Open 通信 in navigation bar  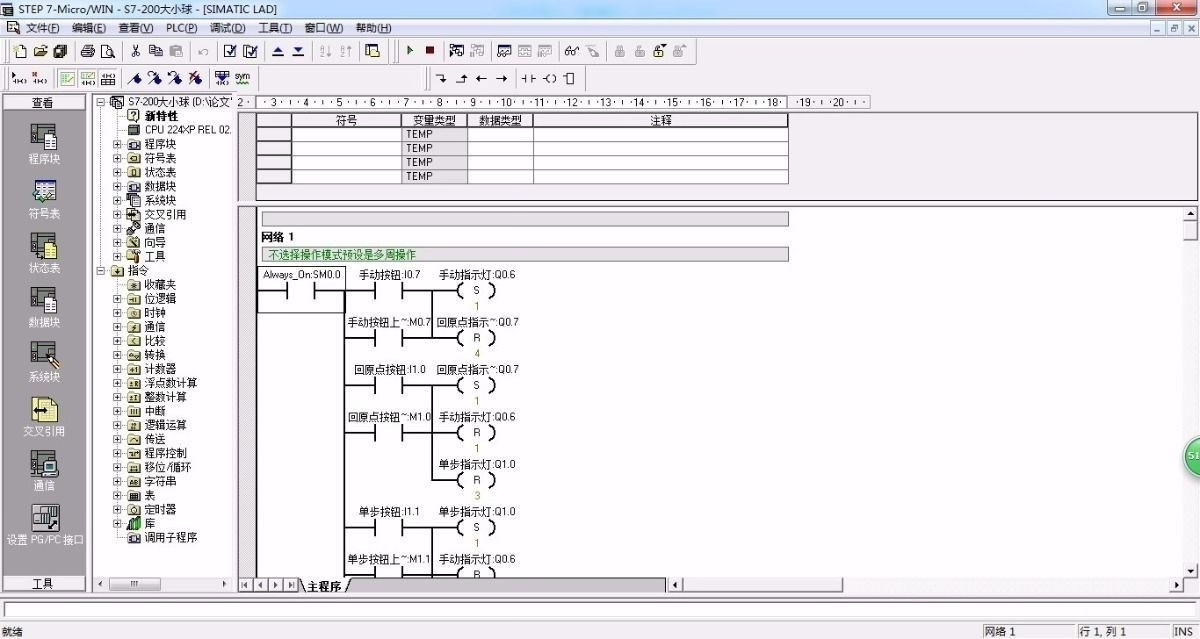[x=44, y=470]
